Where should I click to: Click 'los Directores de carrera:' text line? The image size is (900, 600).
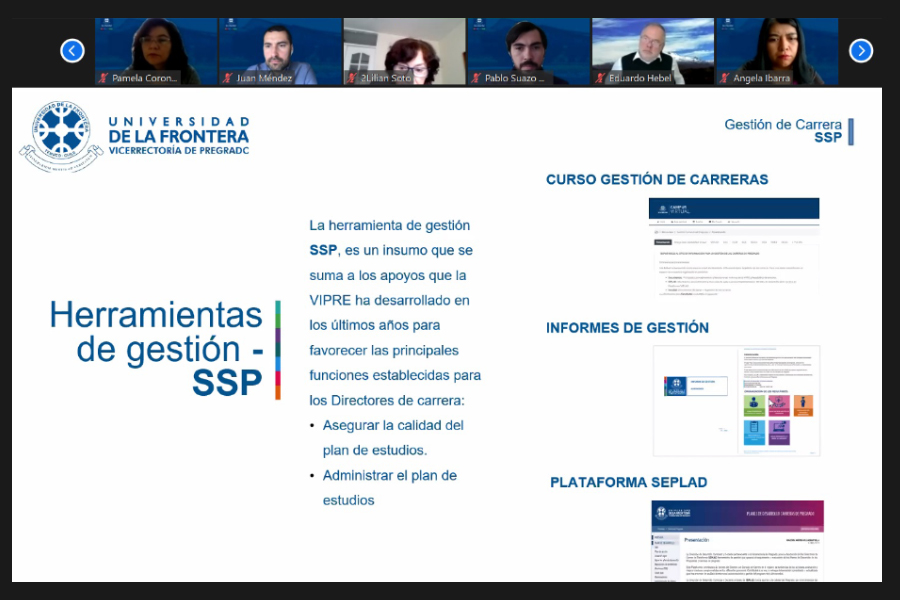387,400
